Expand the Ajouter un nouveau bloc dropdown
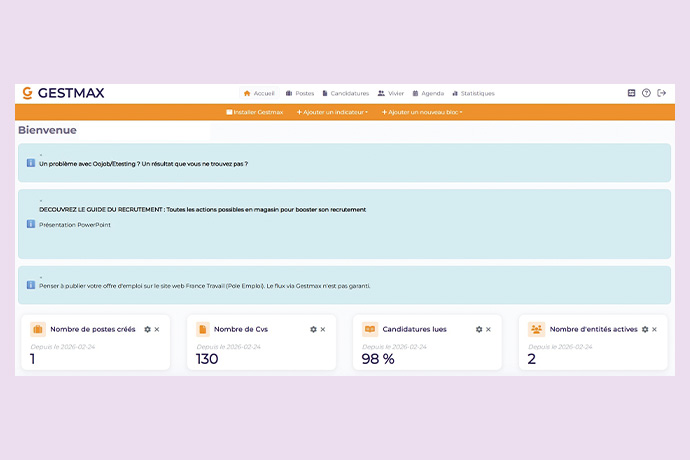 tap(421, 112)
